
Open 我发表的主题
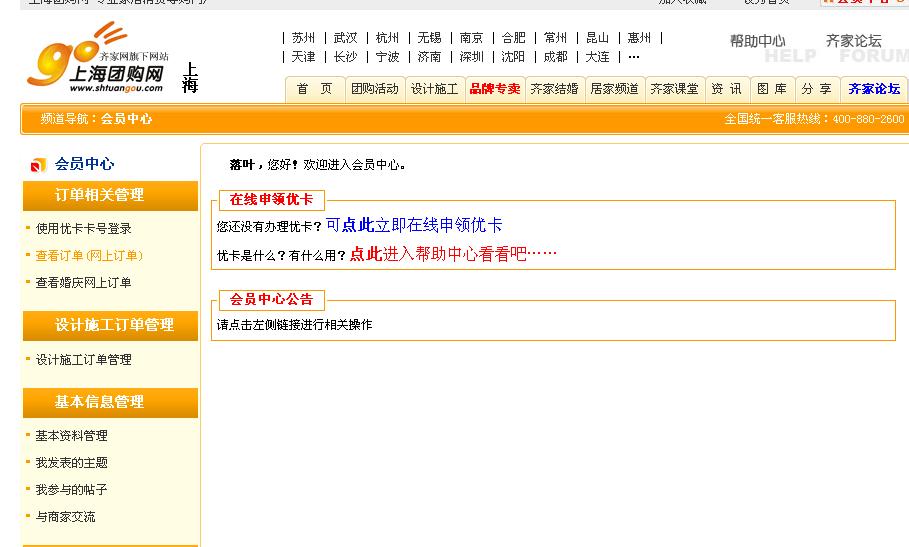pyautogui.click(x=71, y=463)
